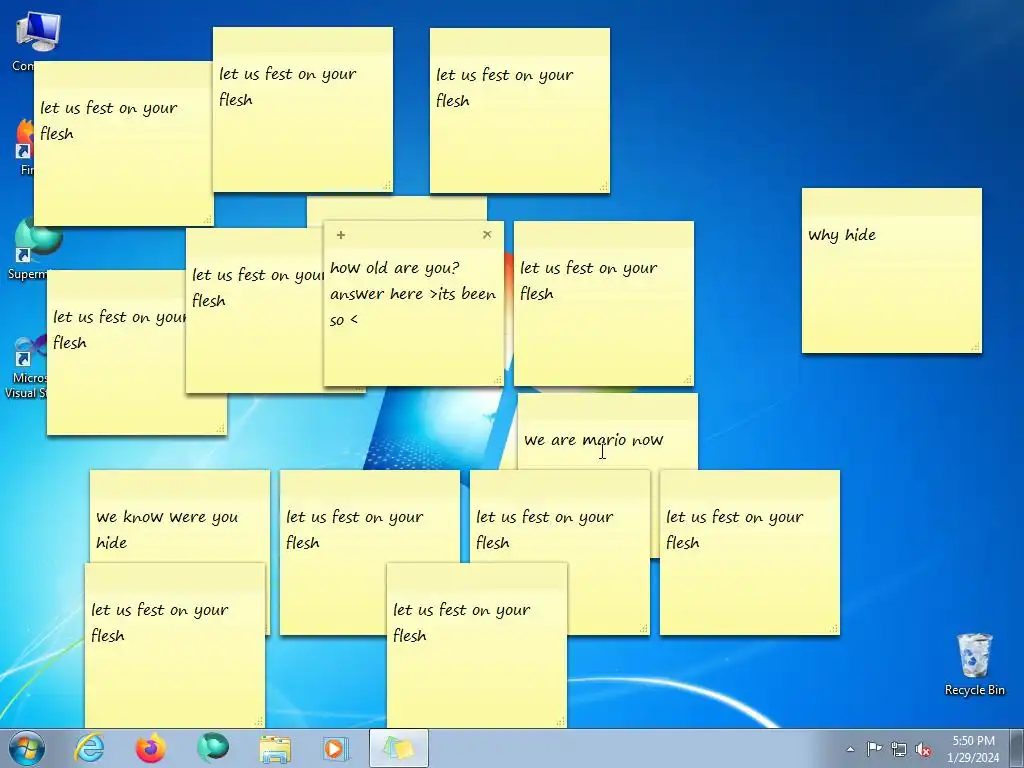1024x768 pixels.
Task: Launch Internet Explorer from the taskbar
Action: point(89,748)
